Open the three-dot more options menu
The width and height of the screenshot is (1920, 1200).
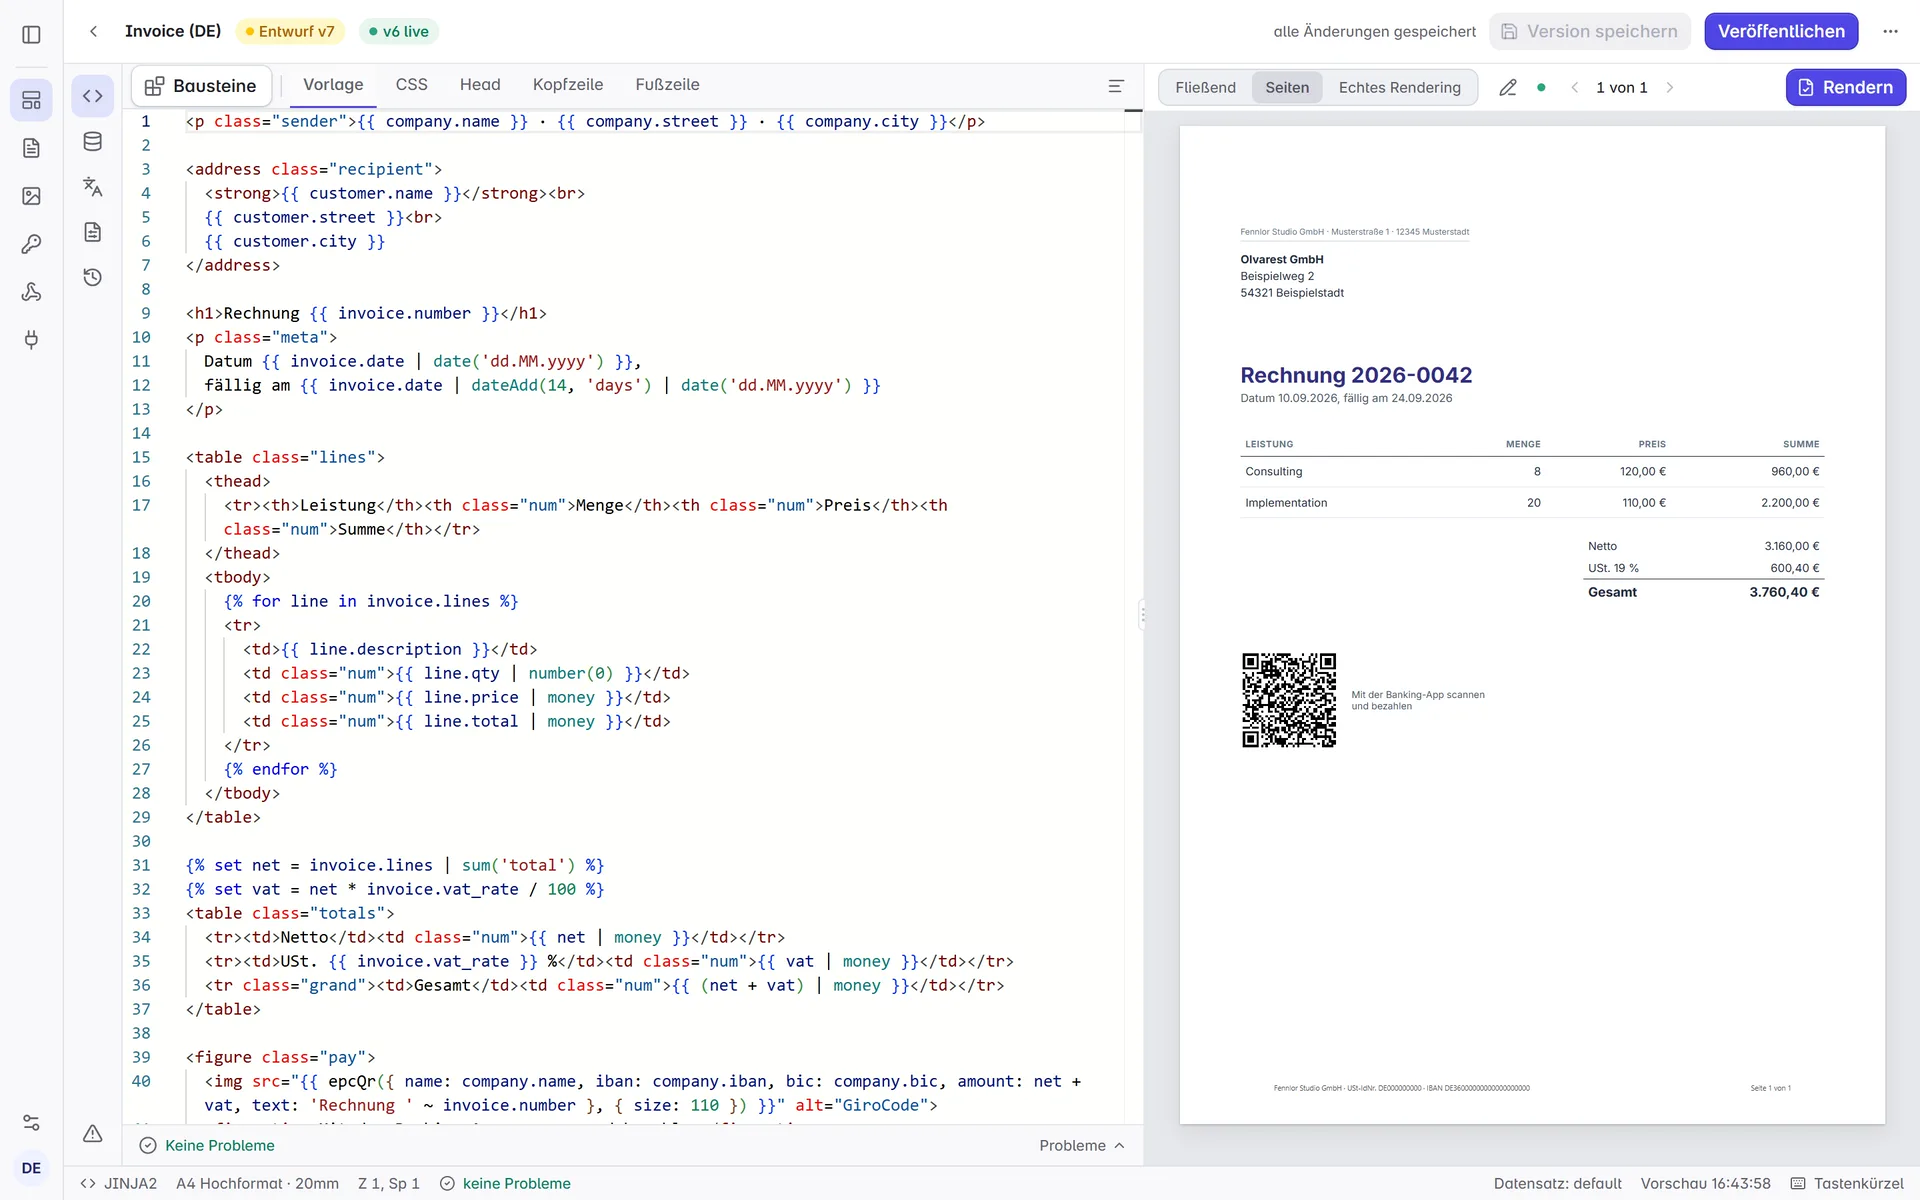(x=1890, y=31)
